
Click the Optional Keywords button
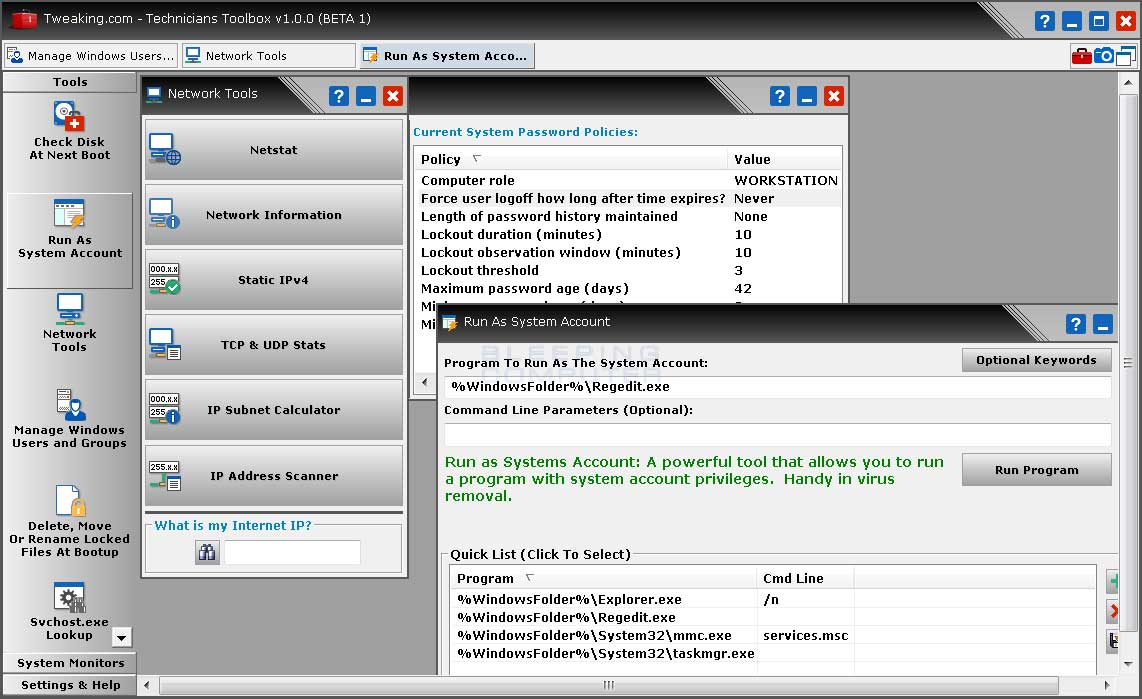click(x=1036, y=360)
